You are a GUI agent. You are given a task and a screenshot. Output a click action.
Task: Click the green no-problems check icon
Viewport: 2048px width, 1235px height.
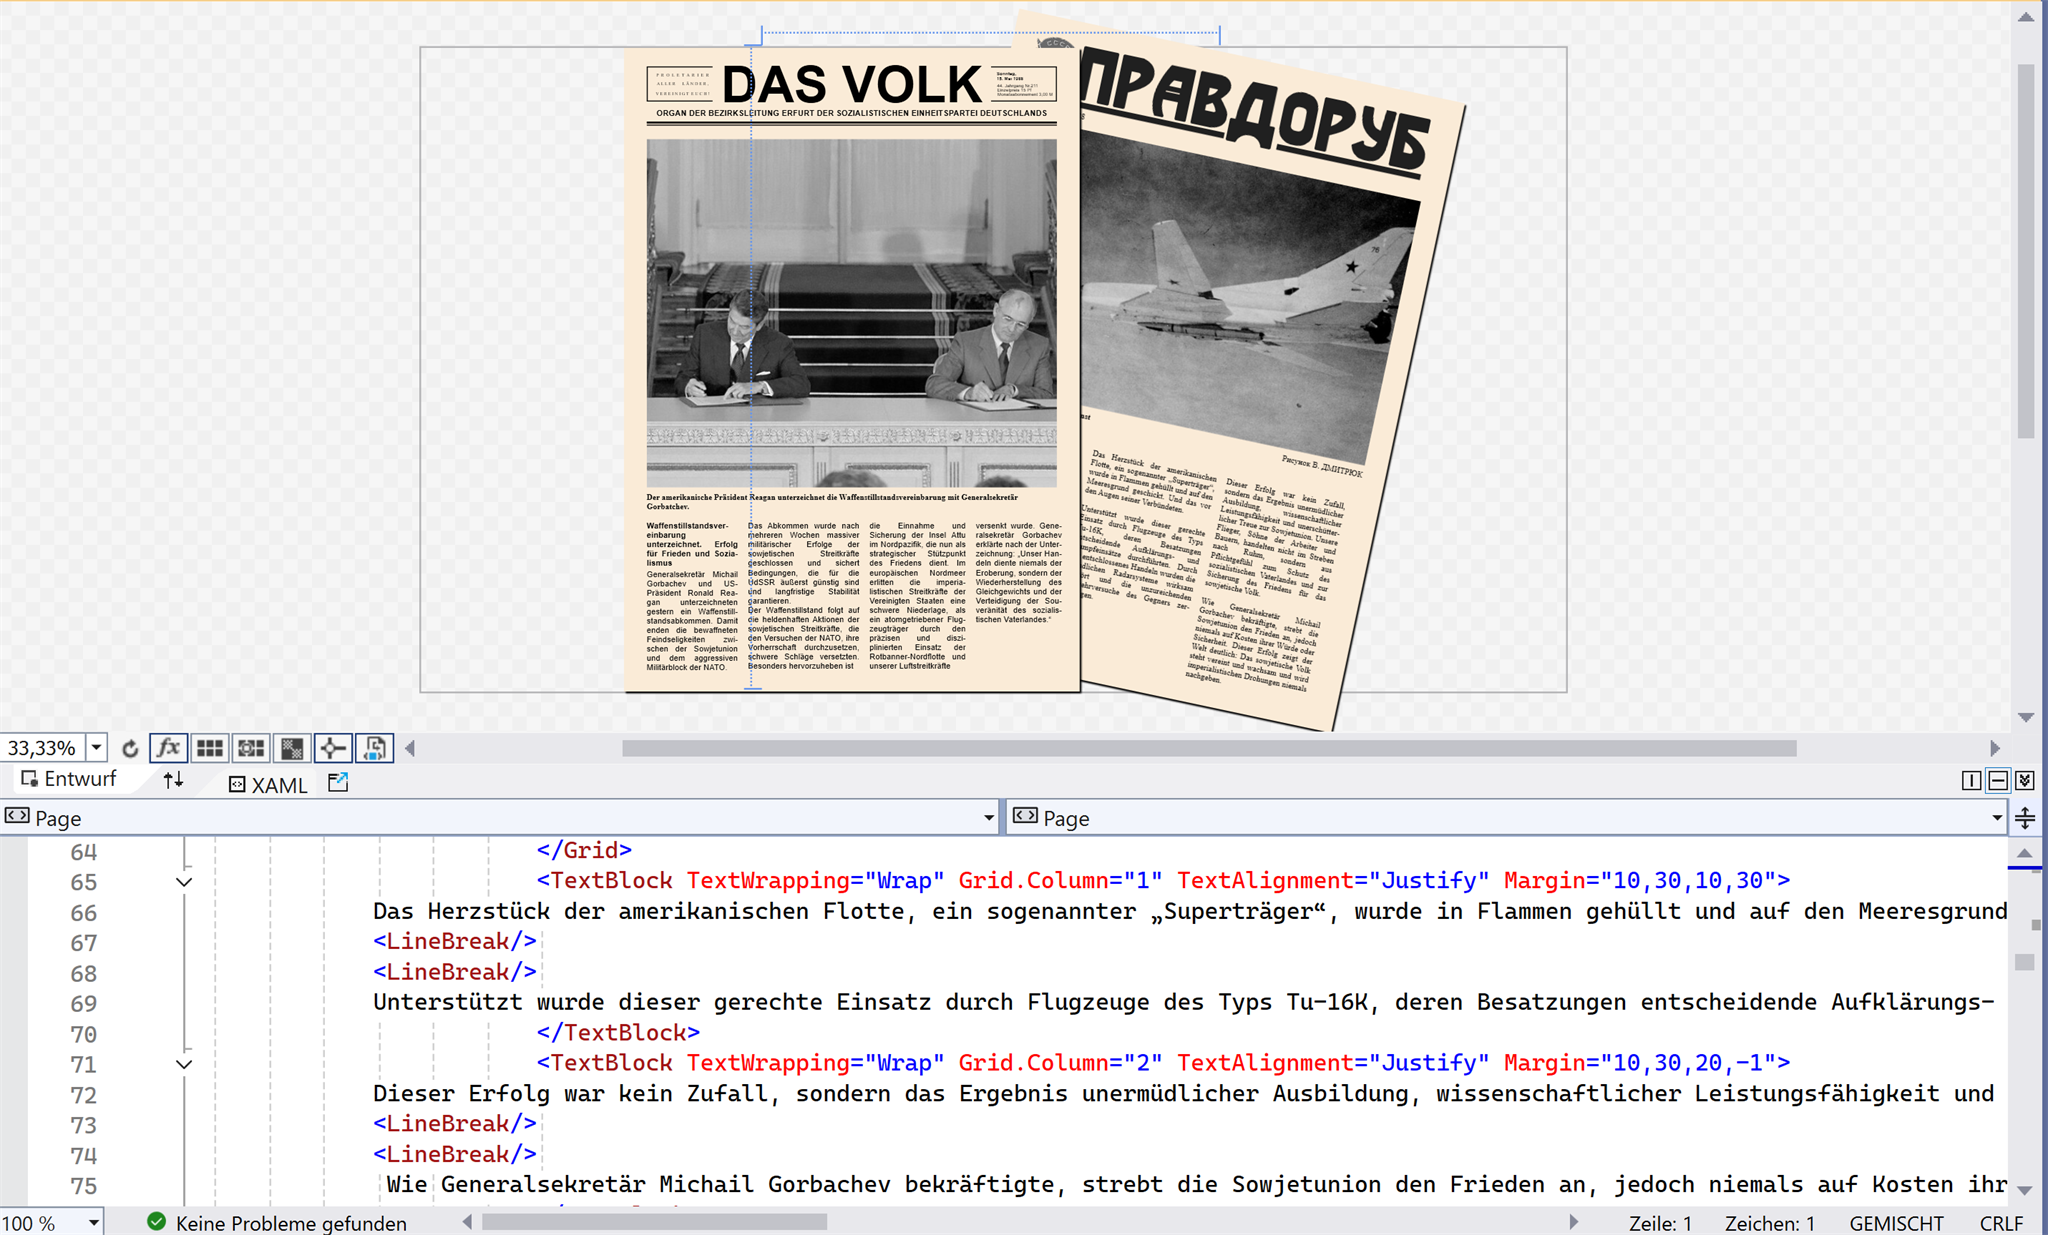[x=156, y=1222]
